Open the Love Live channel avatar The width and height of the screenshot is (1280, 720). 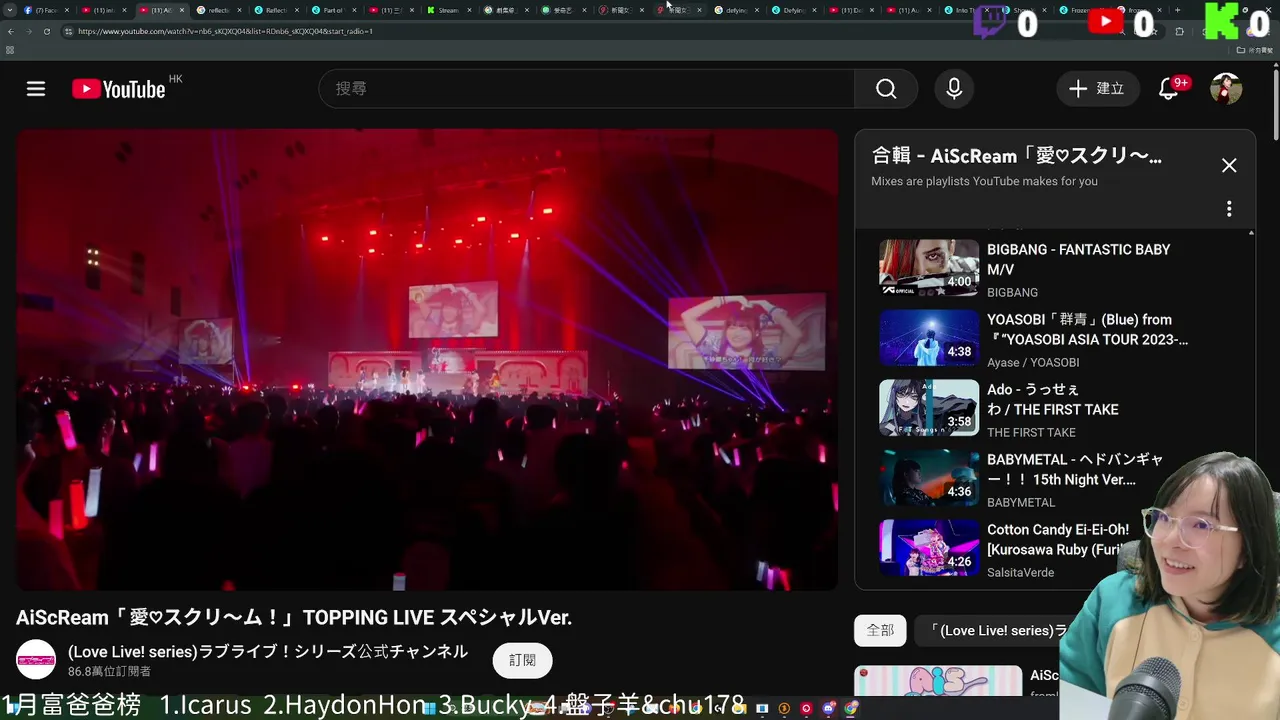(x=36, y=660)
